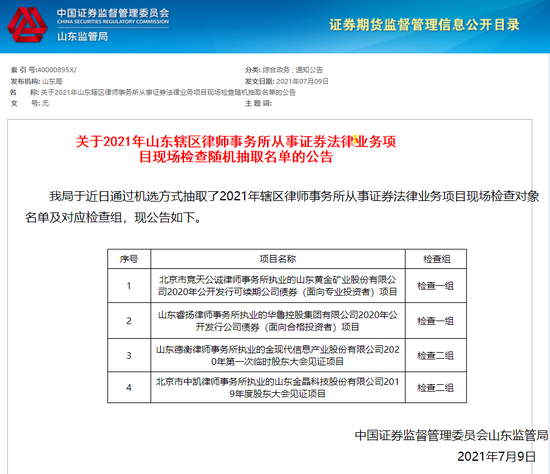550x474 pixels.
Task: Click the intro paragraph starting 我局于近日
Action: [x=282, y=207]
